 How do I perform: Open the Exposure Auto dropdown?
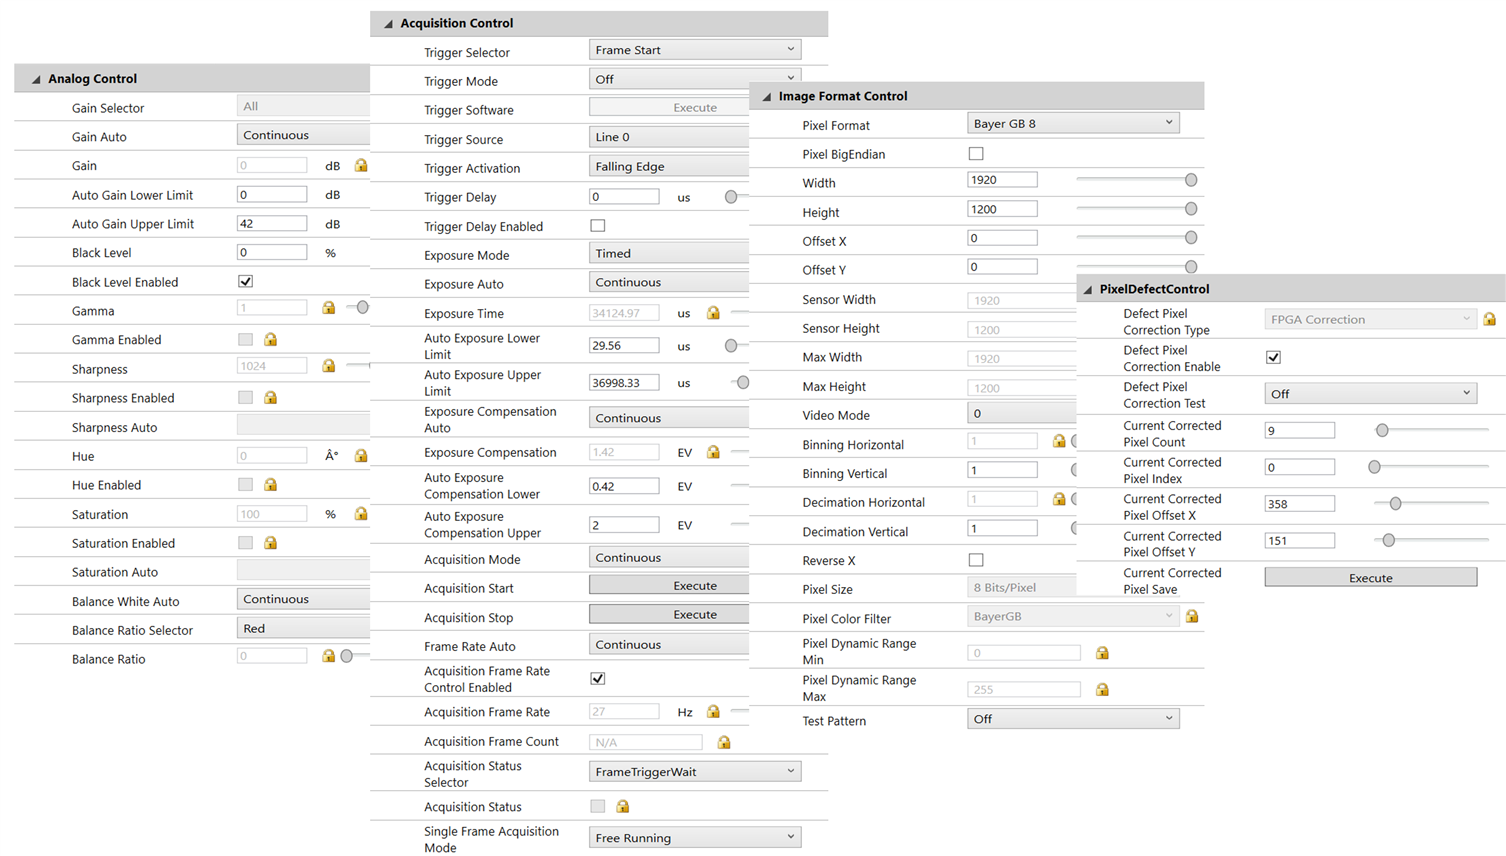(669, 282)
